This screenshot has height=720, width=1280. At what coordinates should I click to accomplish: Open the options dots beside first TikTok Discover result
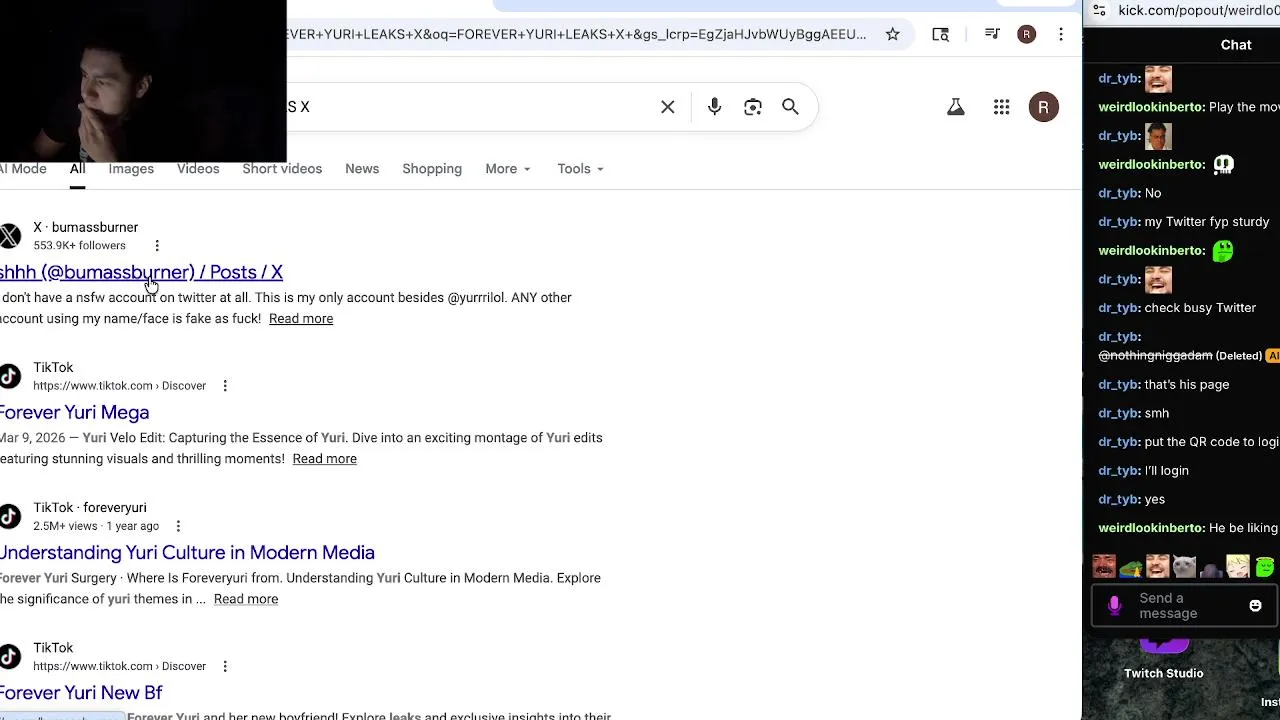pyautogui.click(x=225, y=386)
